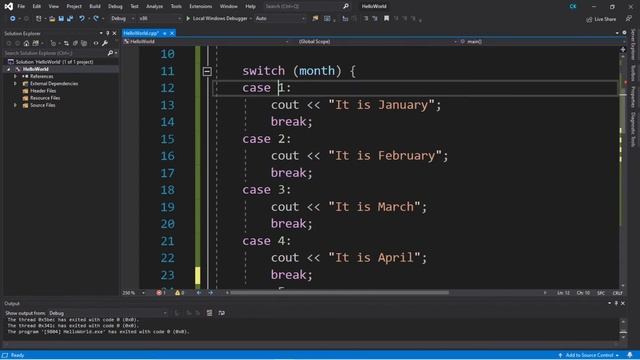Focus the Search Solution Explorer field
Image resolution: width=640 pixels, height=360 pixels.
pos(55,53)
